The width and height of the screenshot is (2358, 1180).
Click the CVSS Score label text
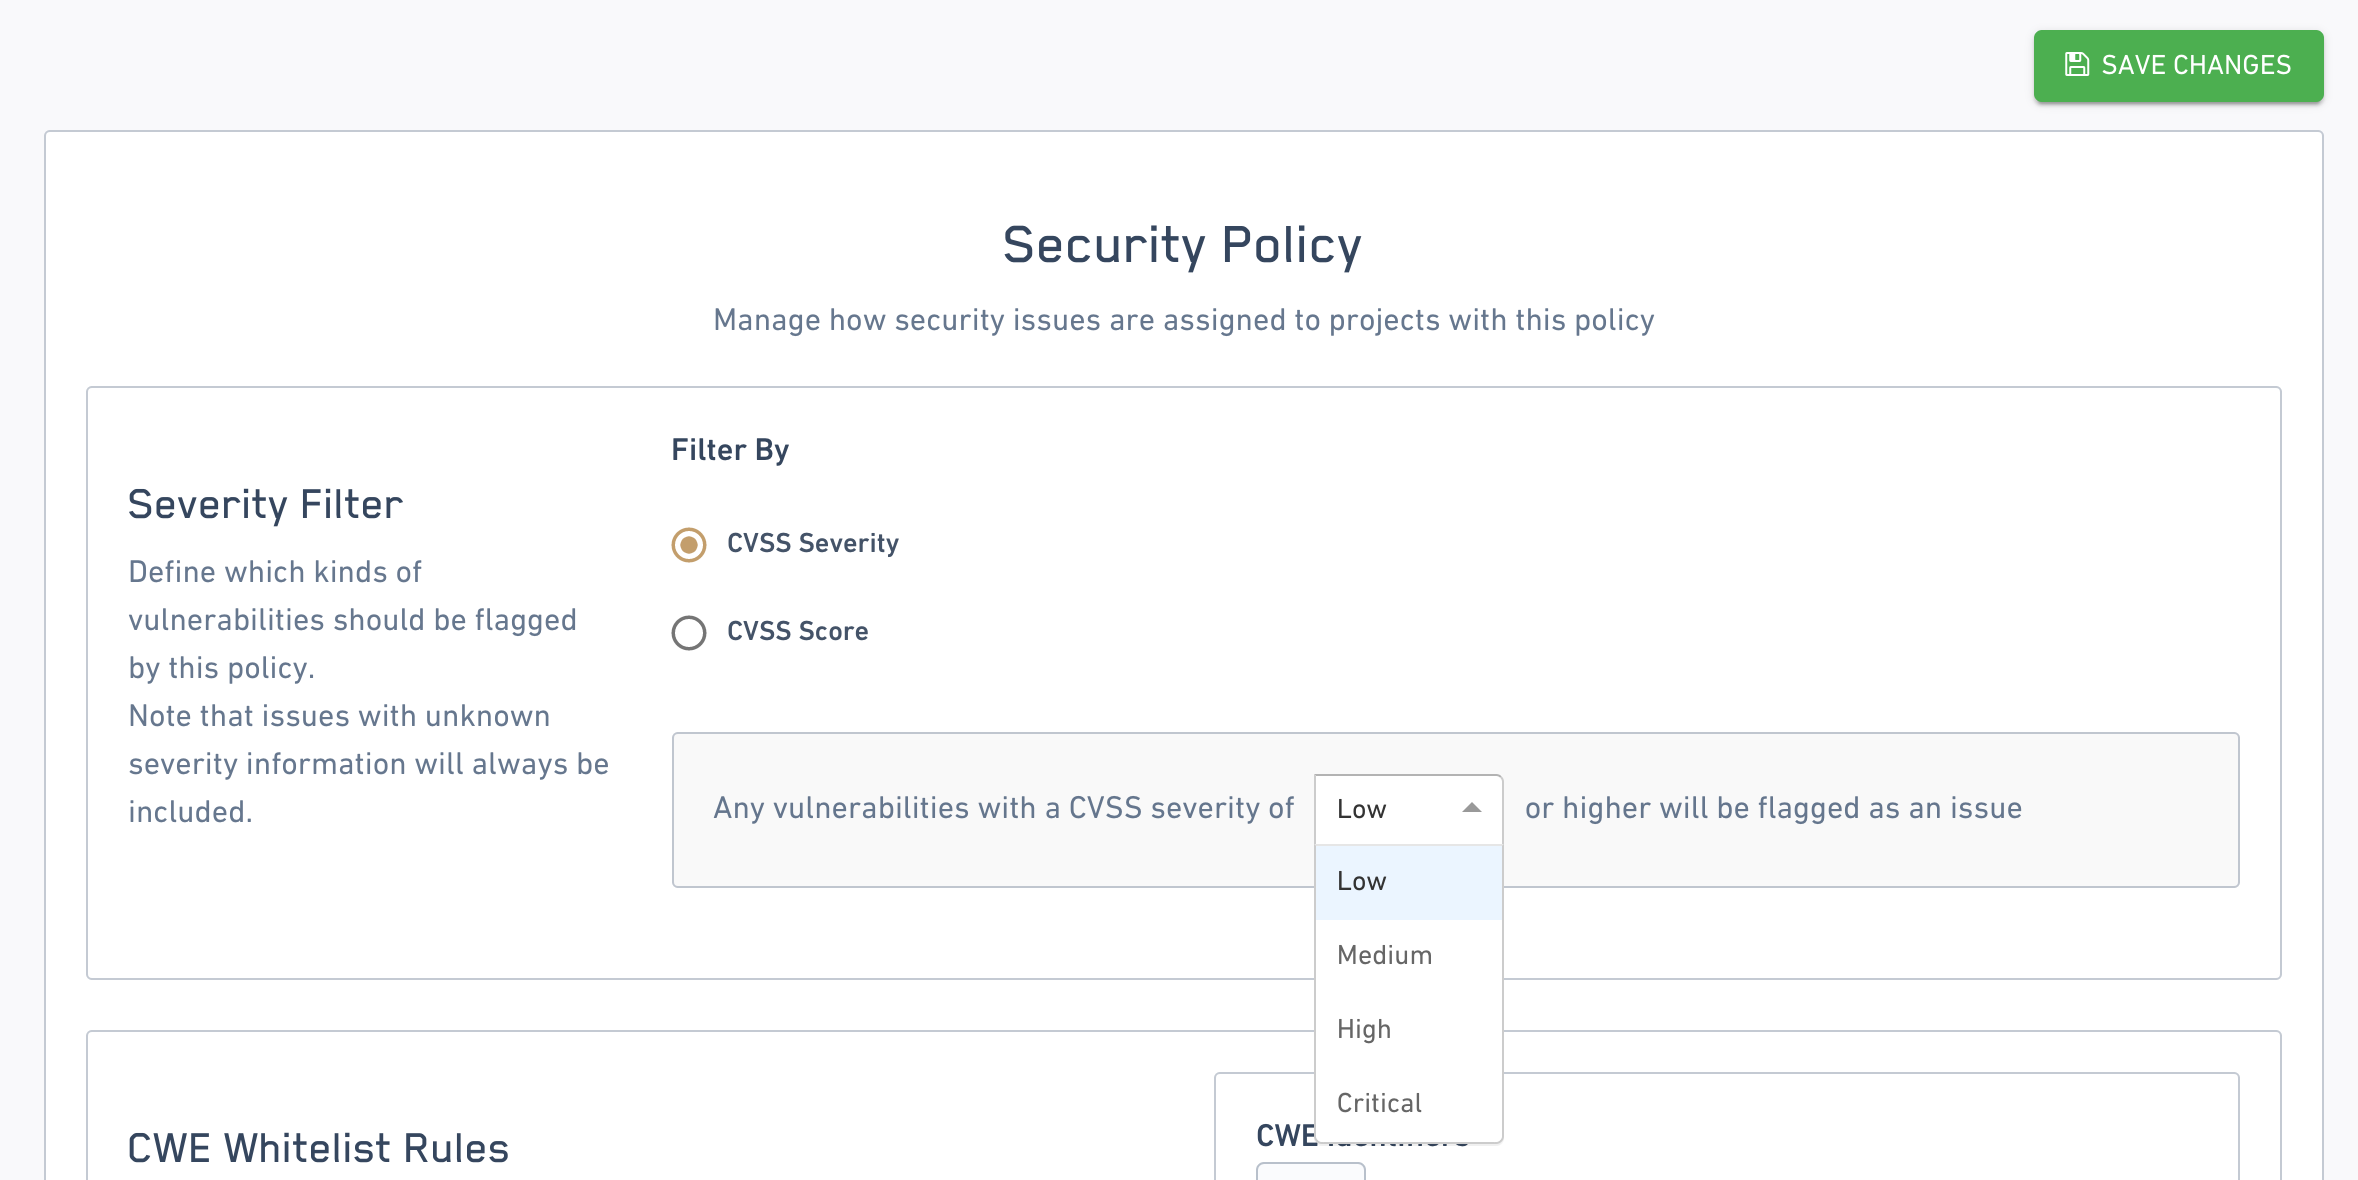(x=797, y=632)
